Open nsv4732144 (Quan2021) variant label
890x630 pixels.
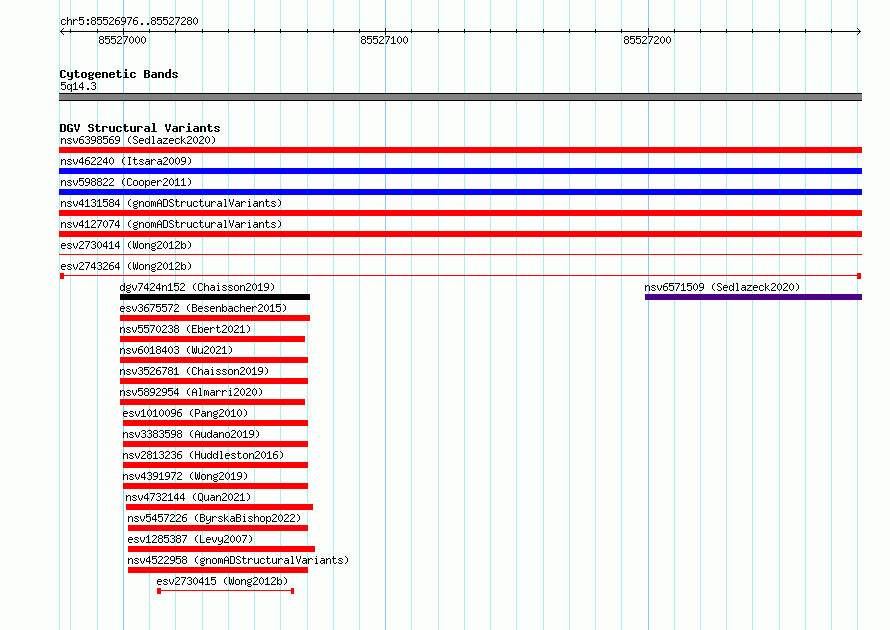pos(188,497)
